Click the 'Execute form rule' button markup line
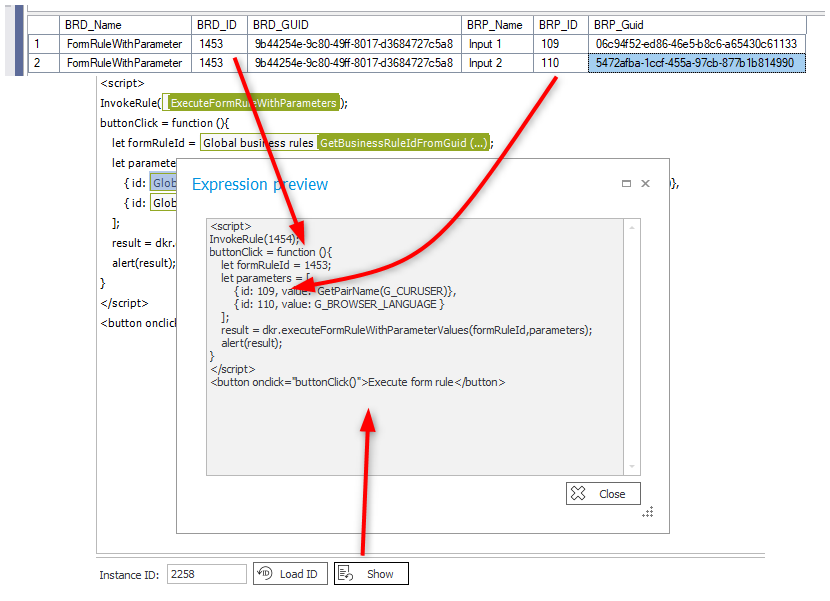The width and height of the screenshot is (830, 601). (358, 382)
